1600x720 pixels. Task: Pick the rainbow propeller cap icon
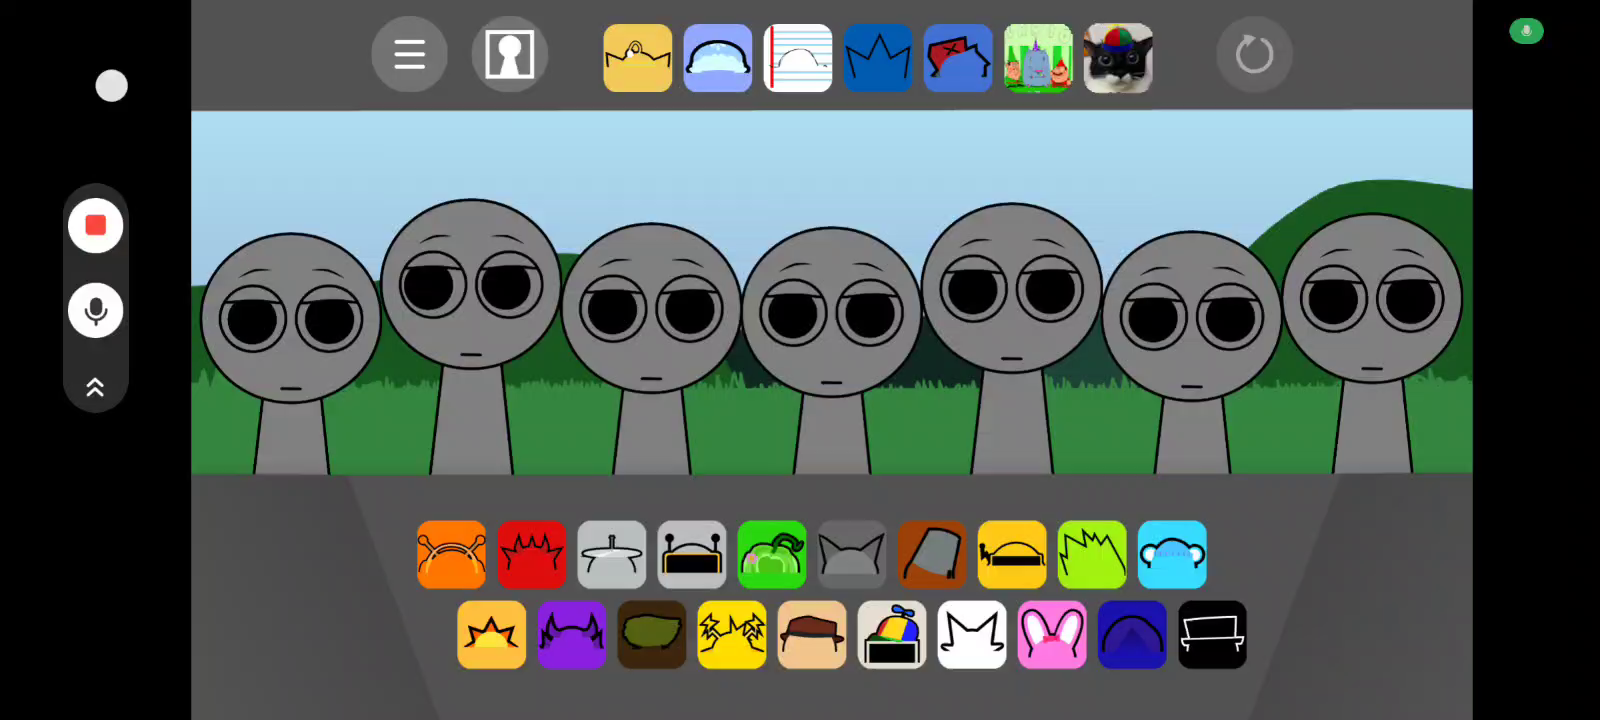click(891, 634)
